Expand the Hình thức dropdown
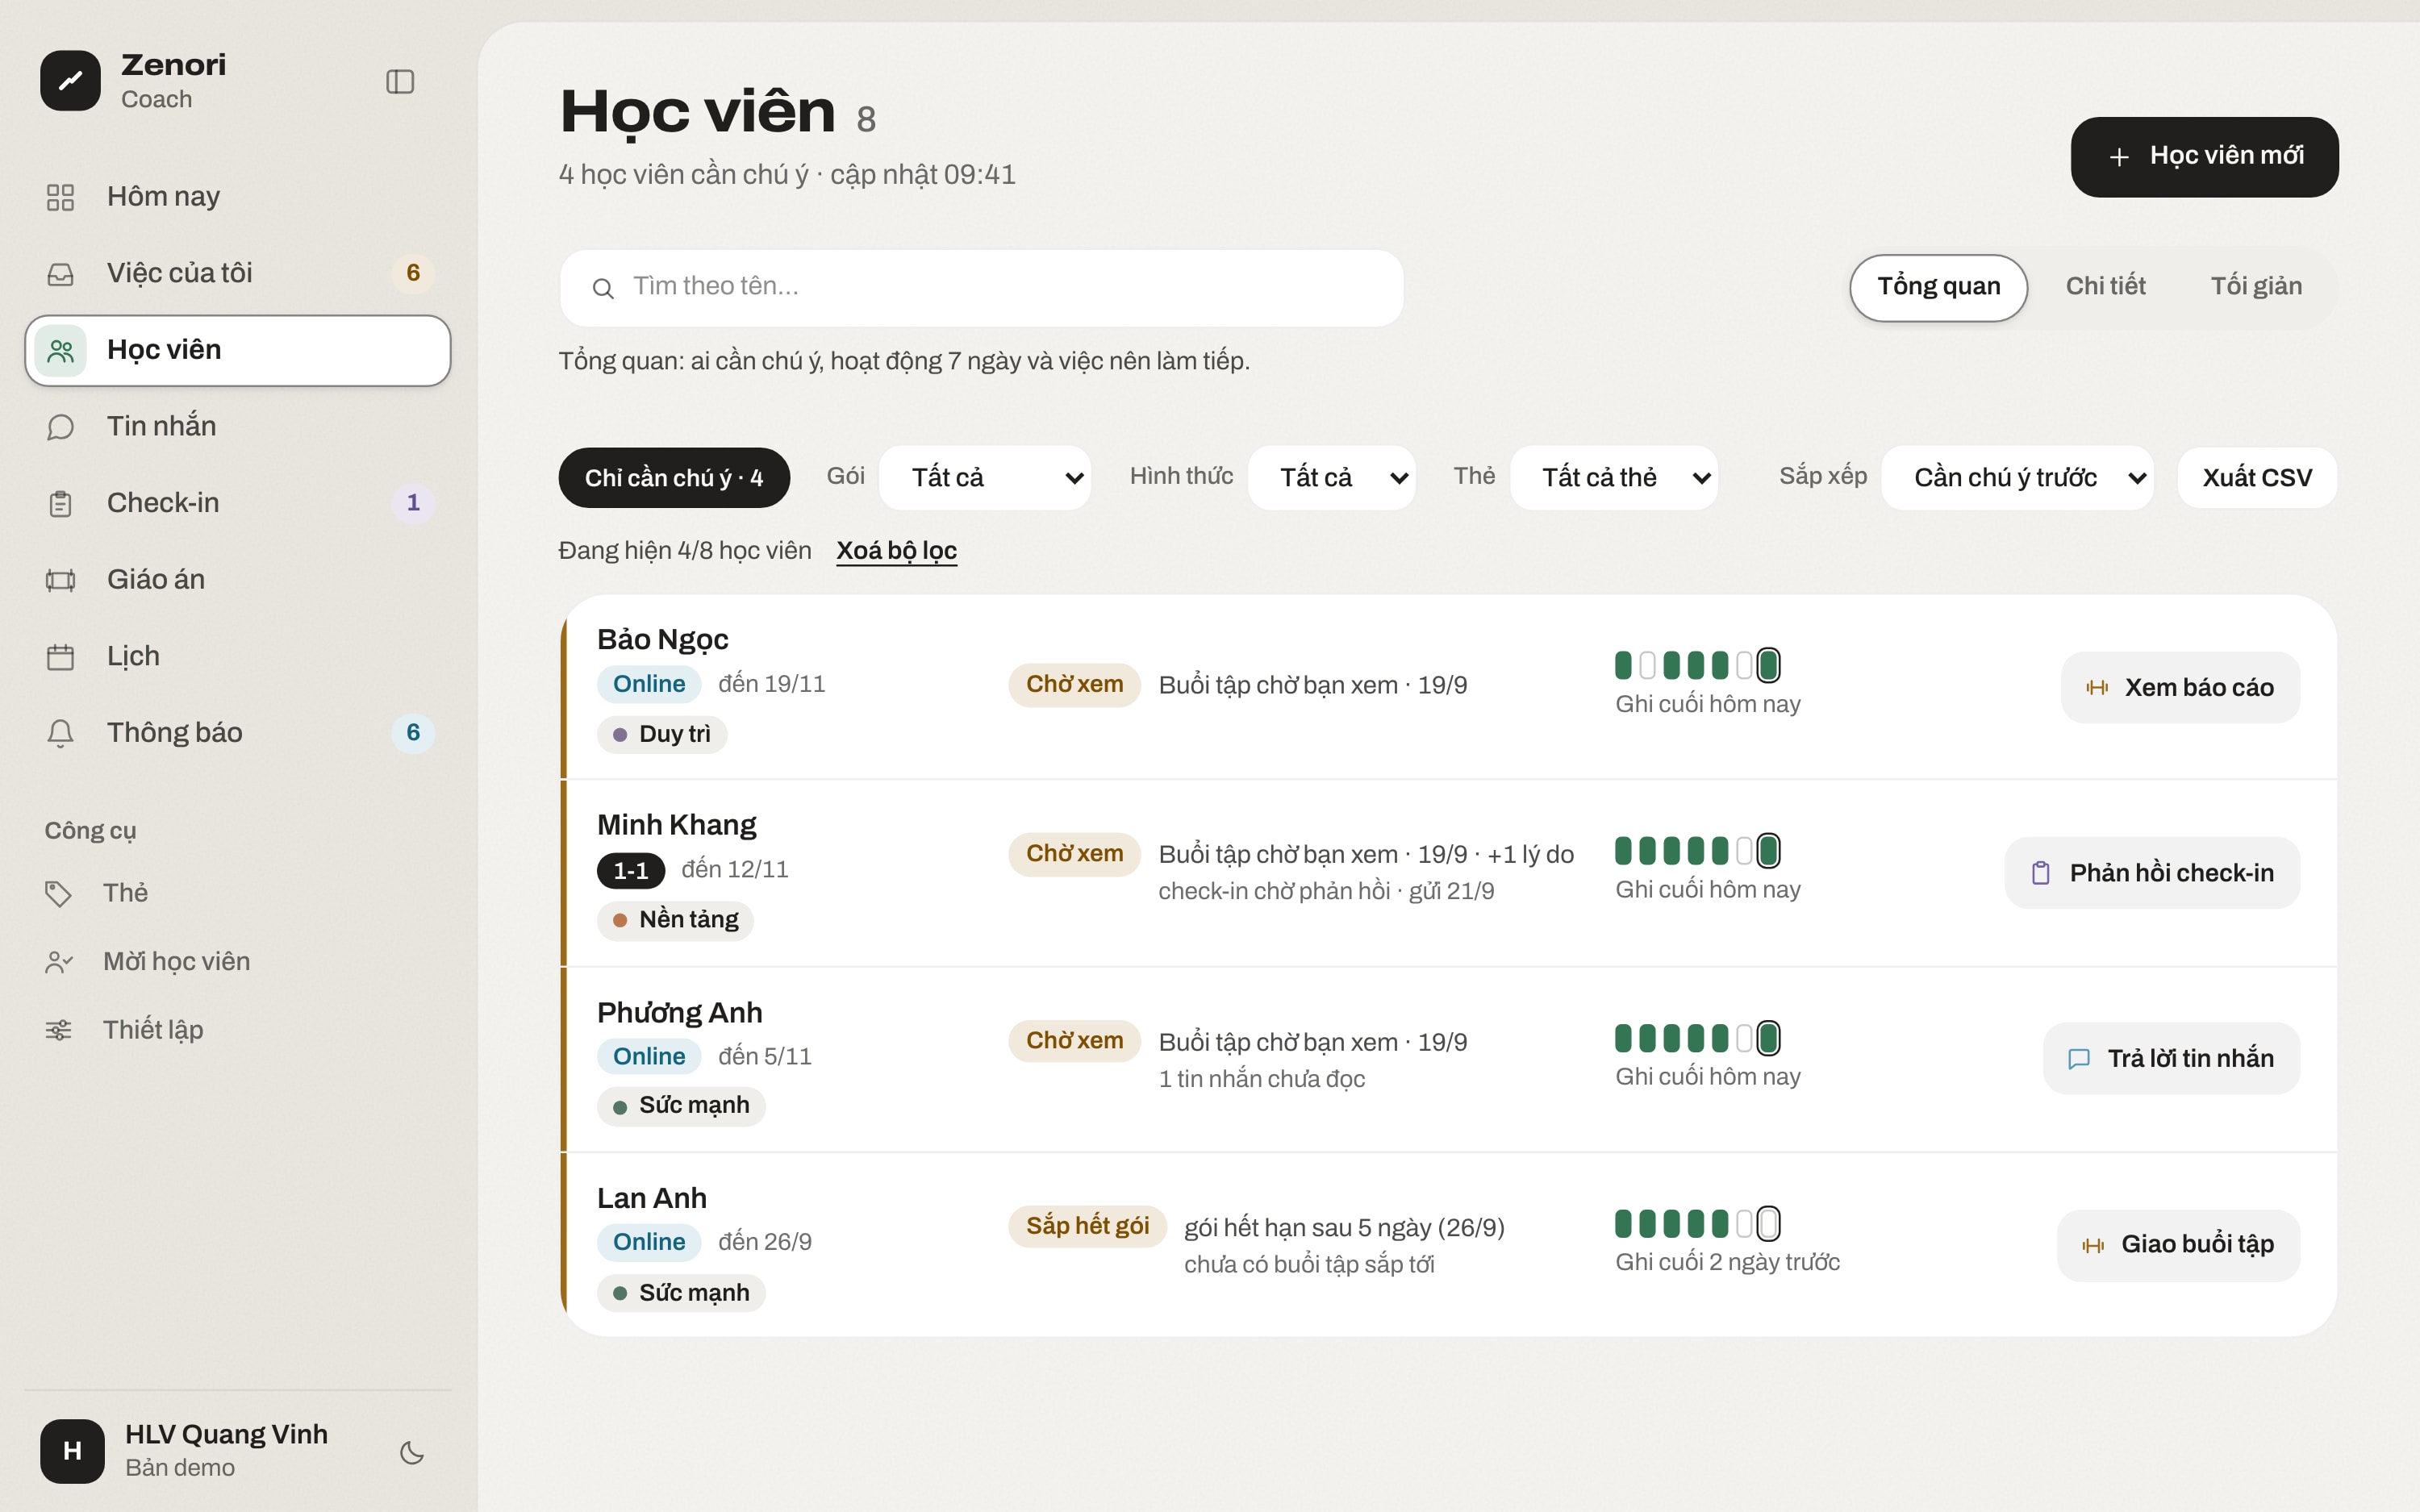This screenshot has width=2420, height=1512. point(1332,478)
